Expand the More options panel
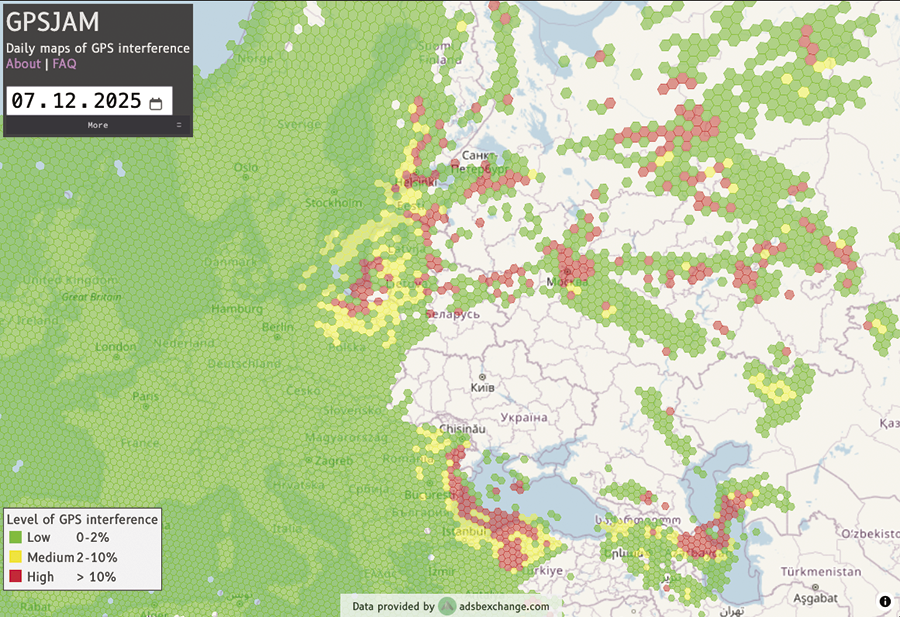The width and height of the screenshot is (900, 617). pos(97,125)
